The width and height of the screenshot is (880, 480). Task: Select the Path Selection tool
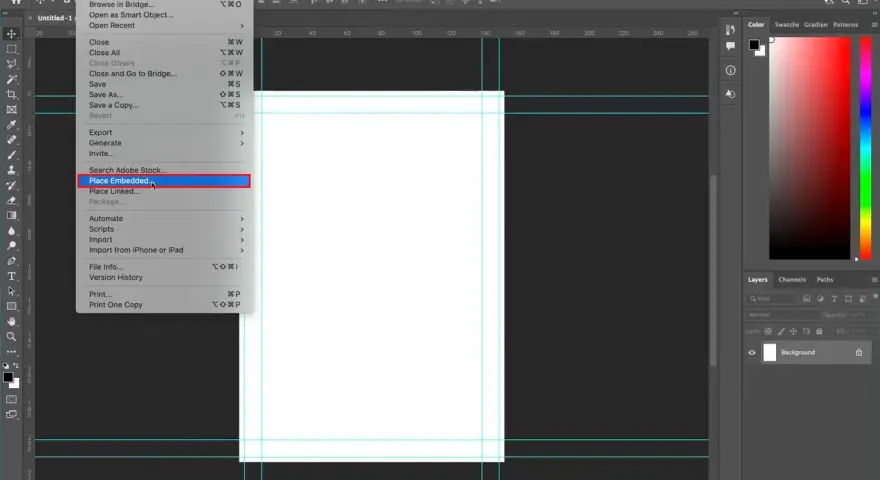[x=11, y=291]
